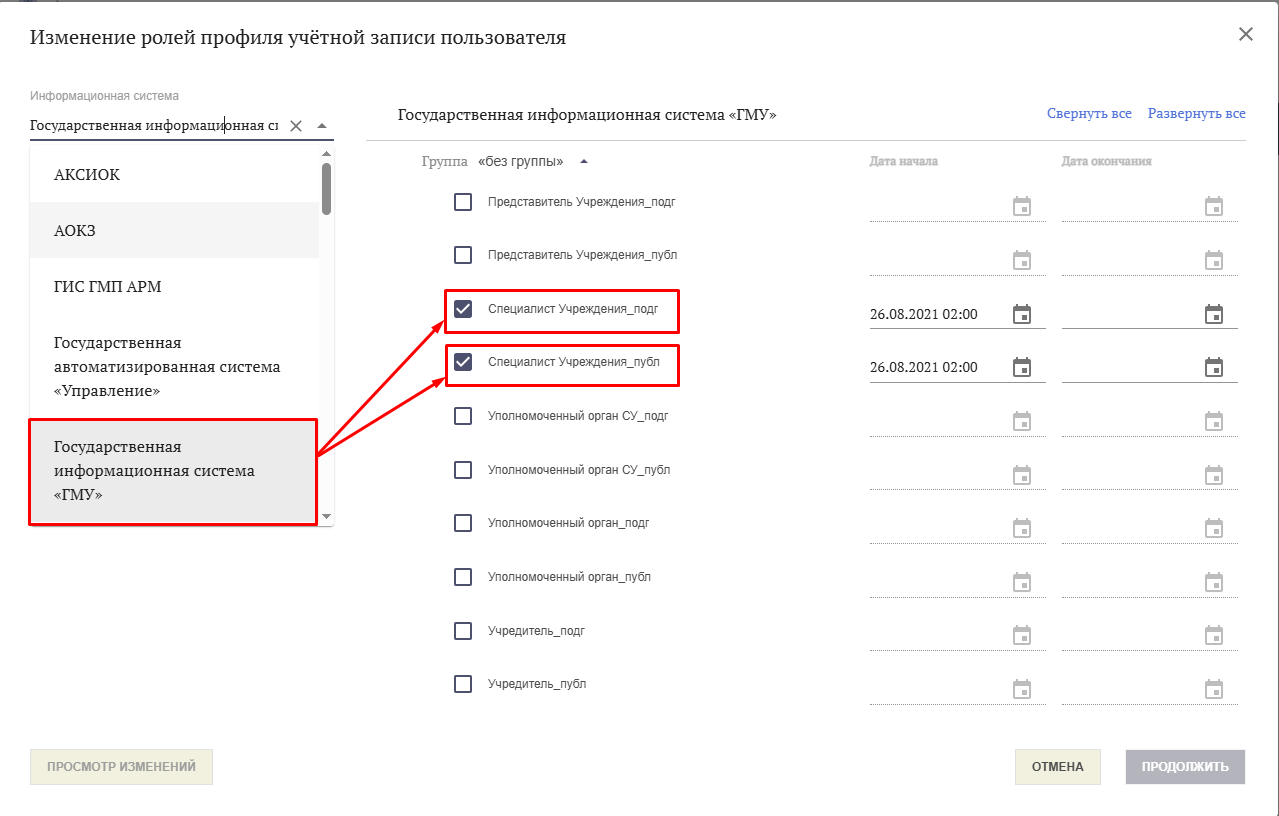Click the Свернуть все link
This screenshot has width=1279, height=816.
point(1089,114)
